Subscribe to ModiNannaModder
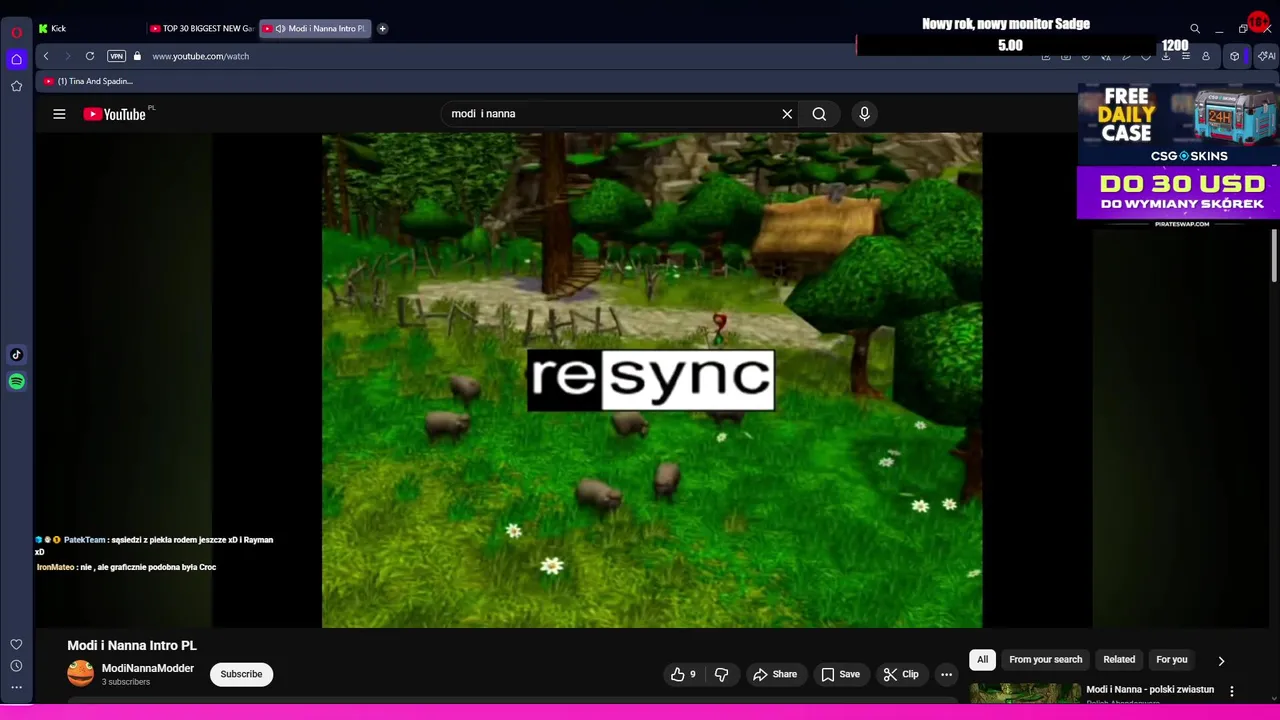1280x720 pixels. pos(241,674)
